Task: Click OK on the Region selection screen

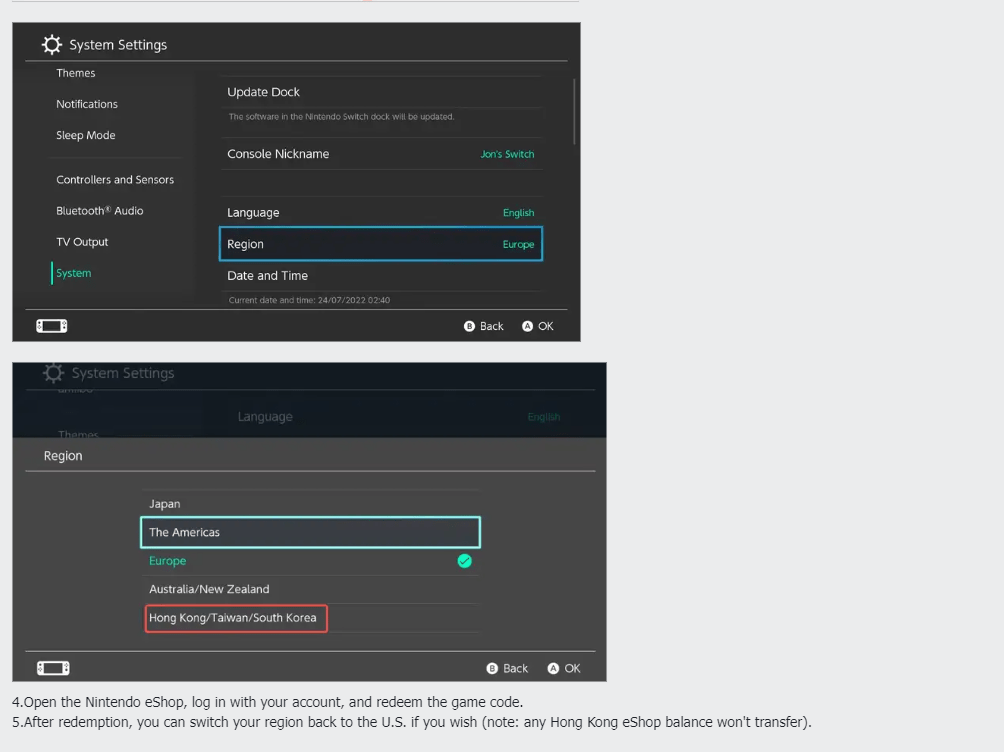Action: (x=564, y=668)
